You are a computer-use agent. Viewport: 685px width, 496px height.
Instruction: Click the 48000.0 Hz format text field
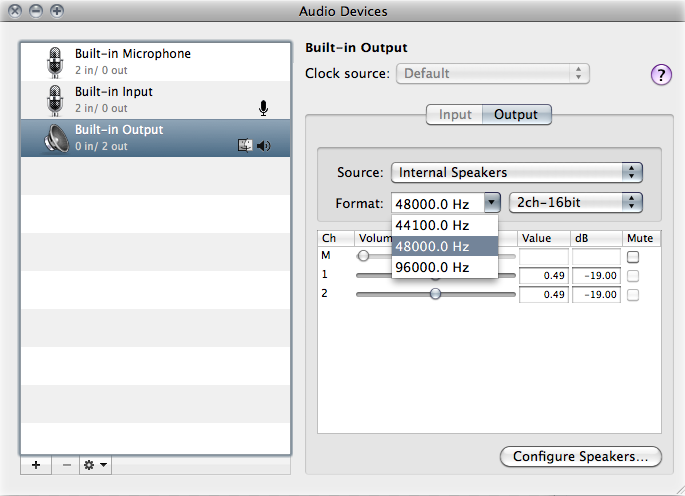click(x=438, y=204)
